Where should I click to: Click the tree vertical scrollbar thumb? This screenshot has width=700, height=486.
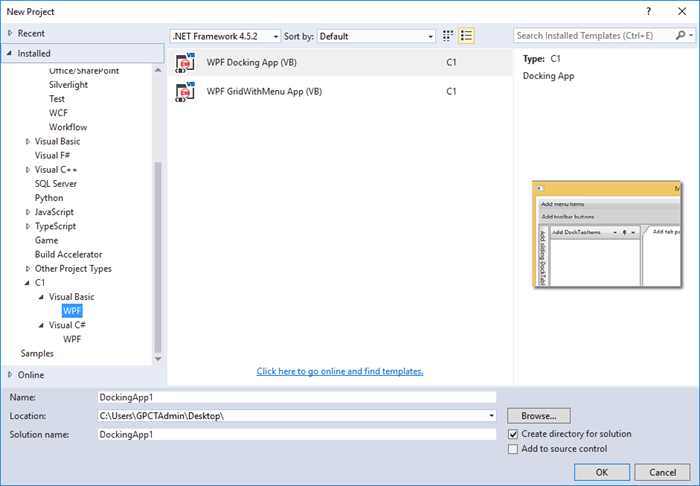158,257
